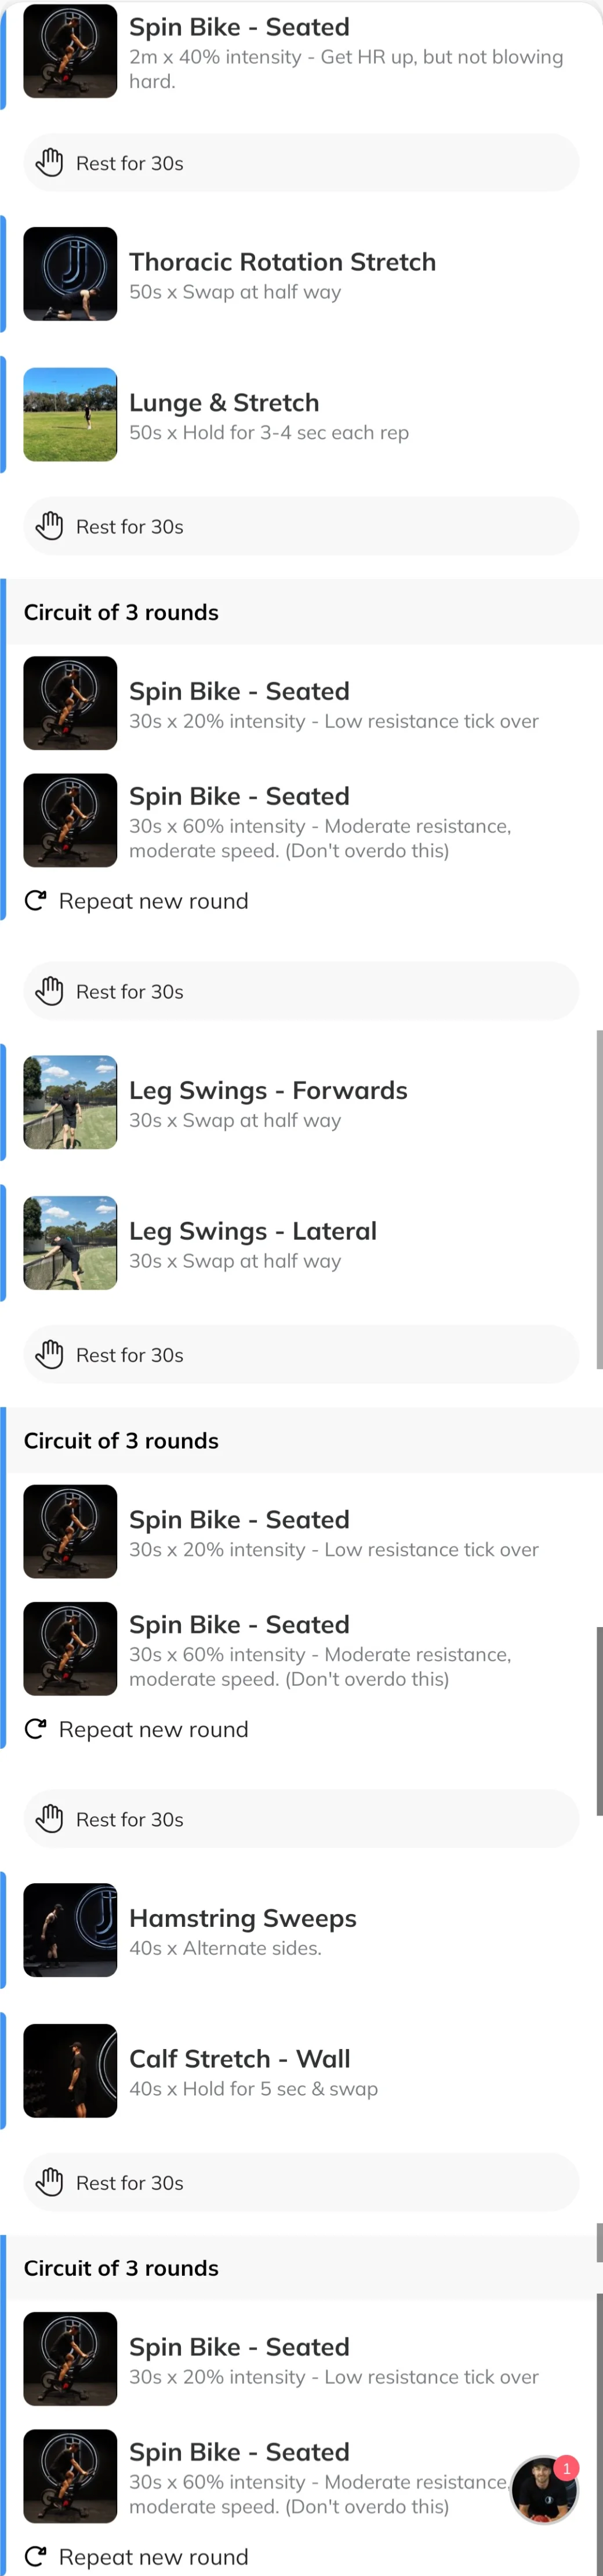Select the Leg Swings - Lateral exercise

pyautogui.click(x=301, y=1243)
